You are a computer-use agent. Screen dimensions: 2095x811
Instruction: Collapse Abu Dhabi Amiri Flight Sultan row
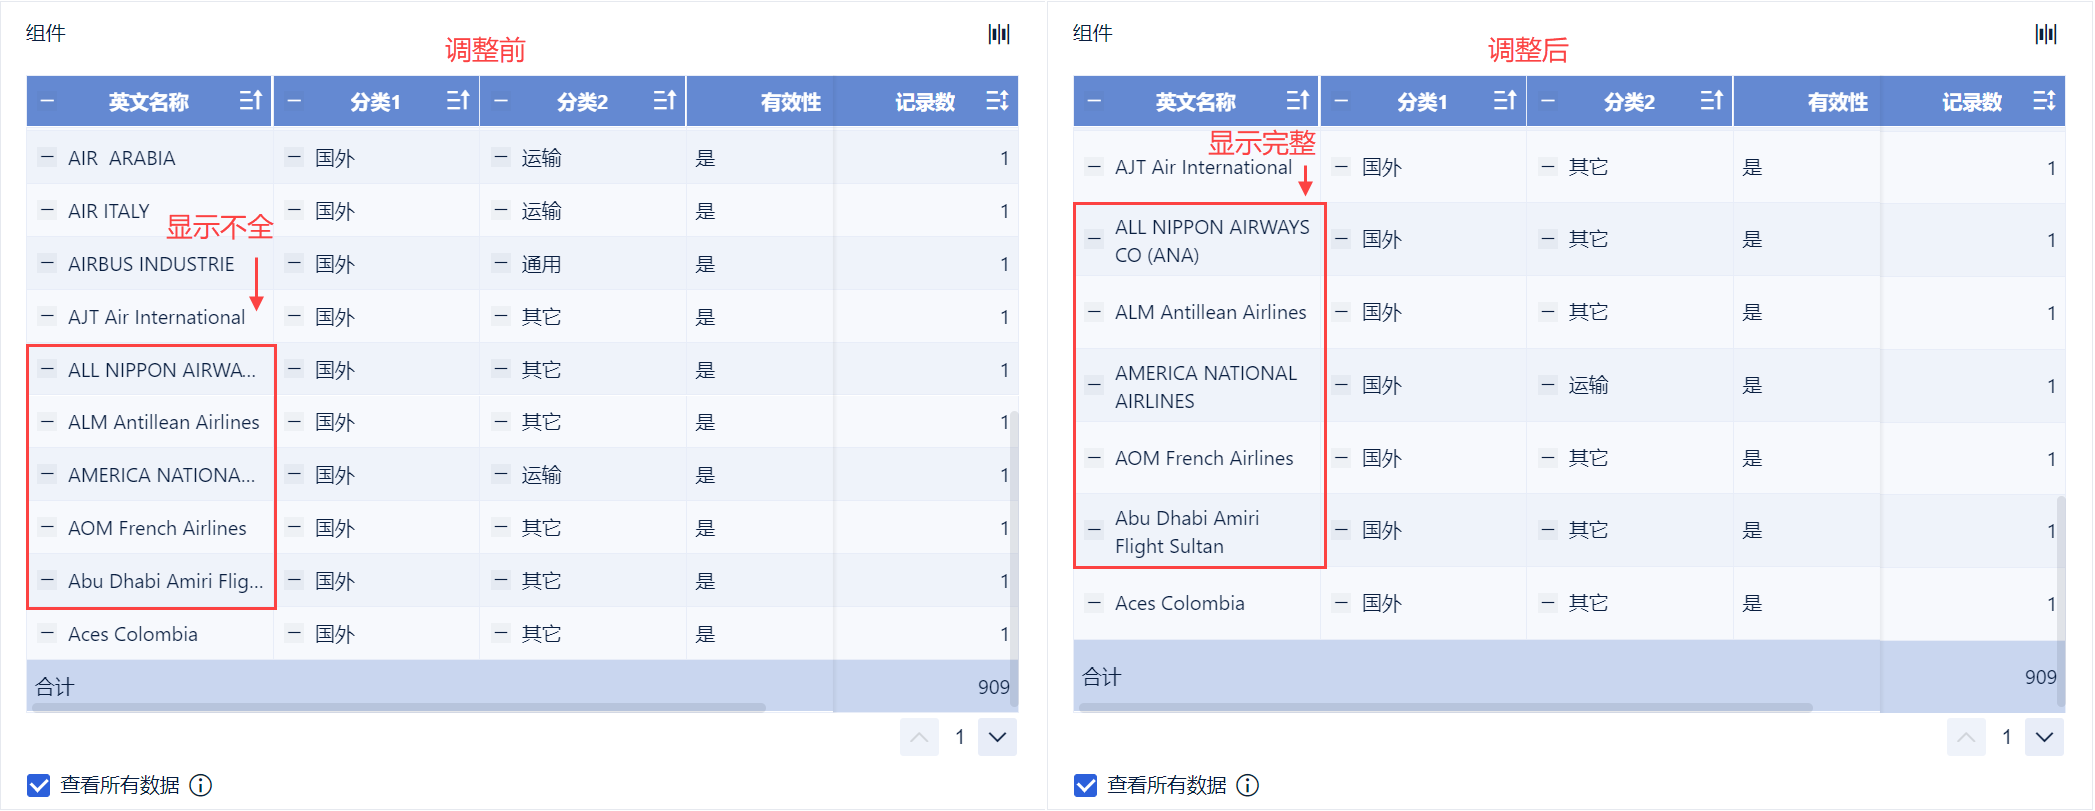1094,530
